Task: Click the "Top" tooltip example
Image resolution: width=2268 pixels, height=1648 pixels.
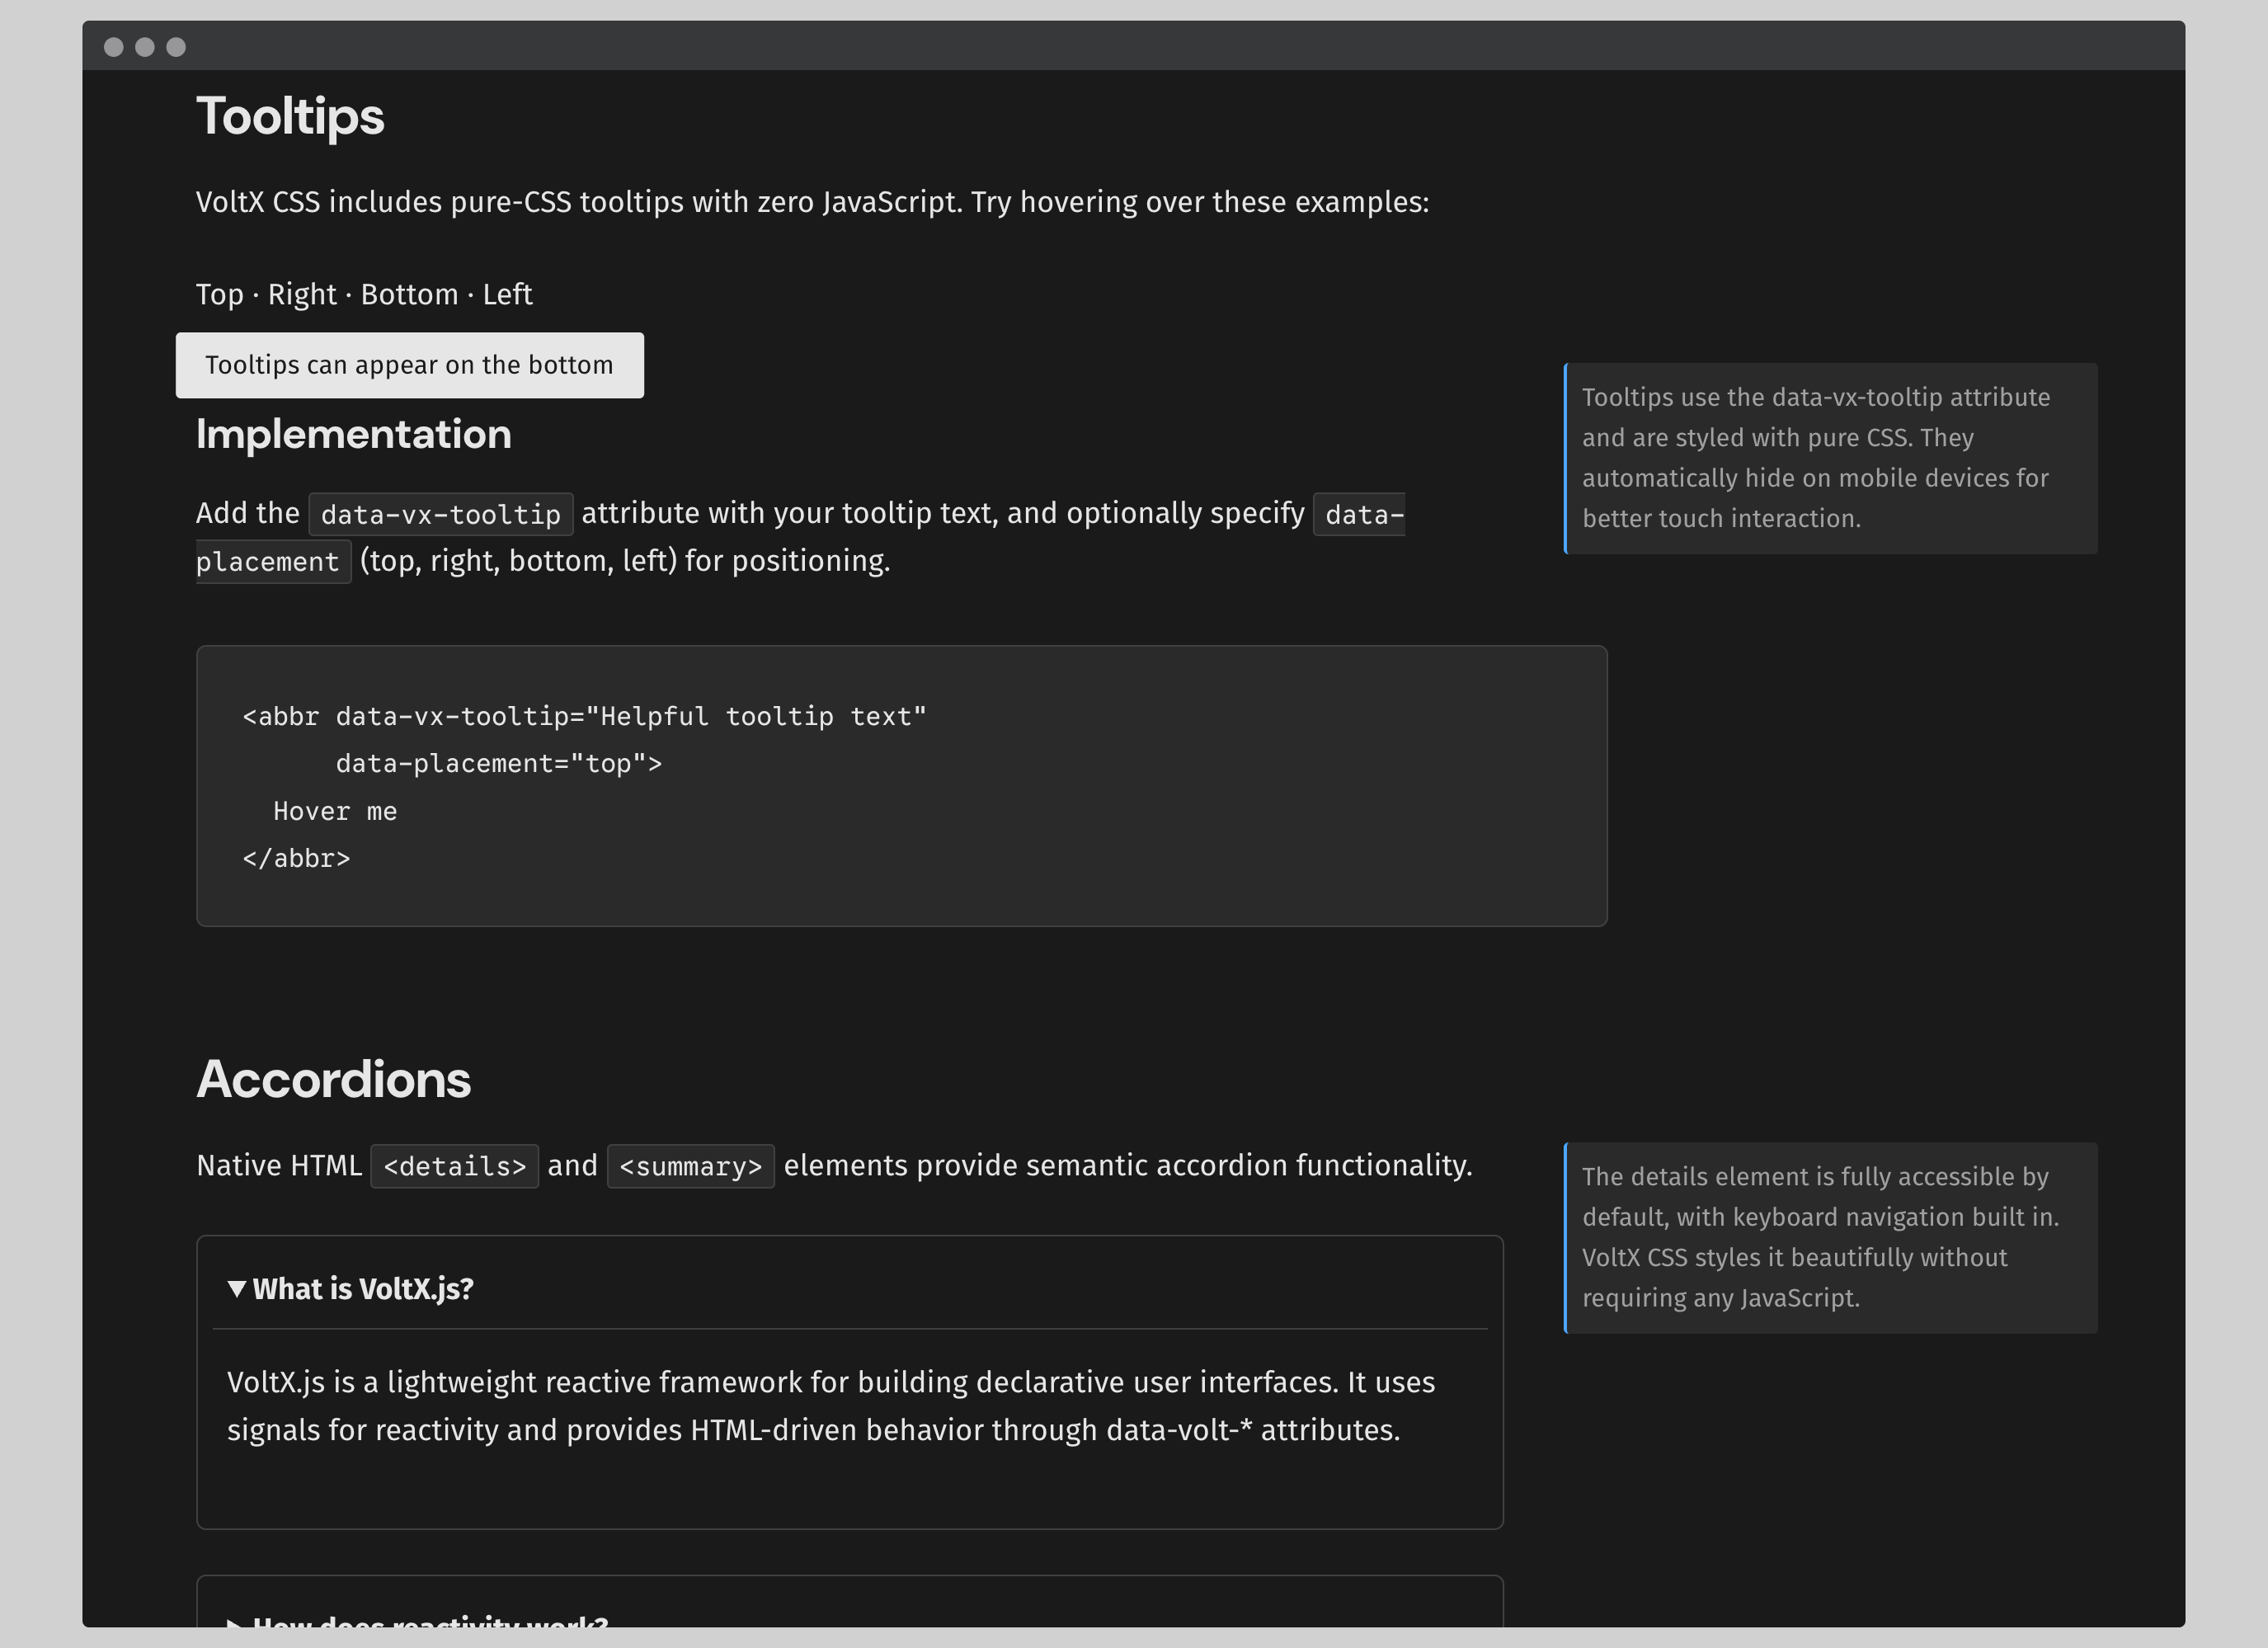Action: (x=219, y=295)
